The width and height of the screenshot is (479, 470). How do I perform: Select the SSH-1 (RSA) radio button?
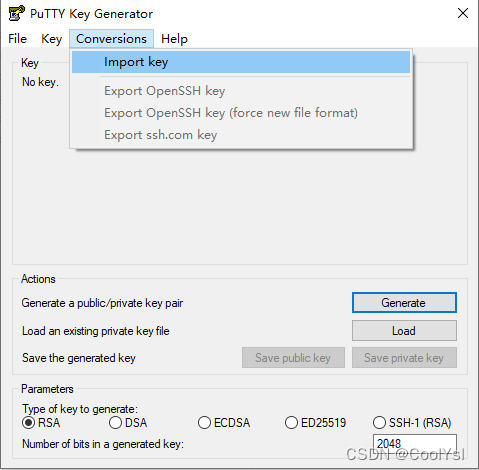pyautogui.click(x=379, y=423)
